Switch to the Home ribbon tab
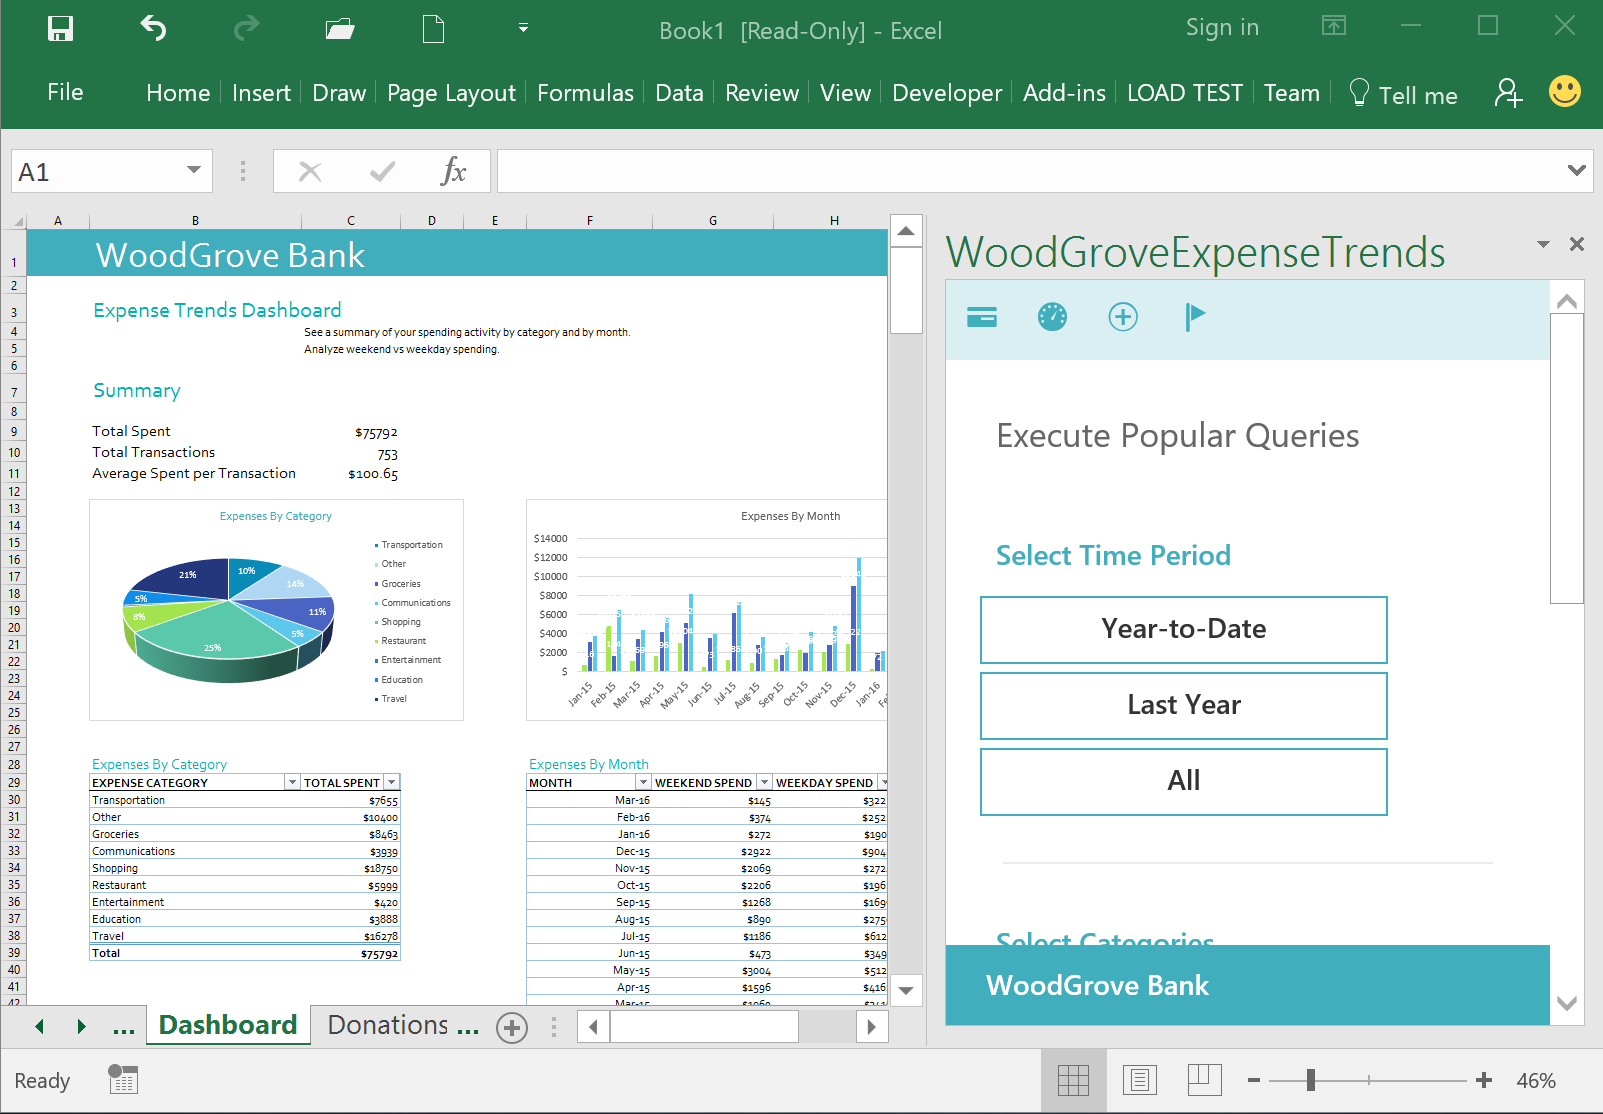Screen dimensions: 1603x1114 tap(178, 93)
